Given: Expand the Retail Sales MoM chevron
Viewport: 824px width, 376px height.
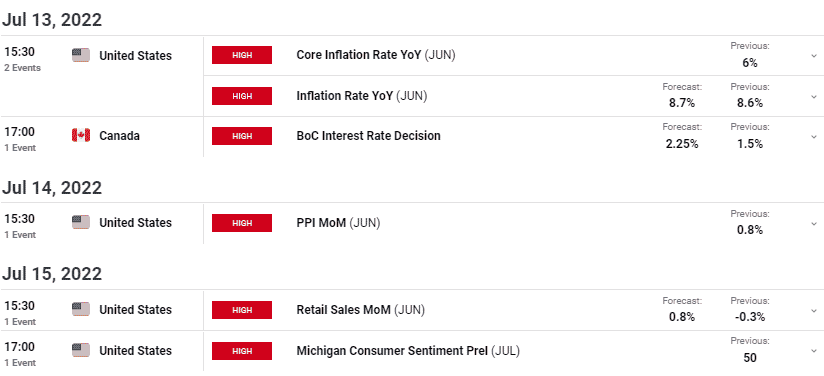Looking at the screenshot, I should click(x=814, y=311).
